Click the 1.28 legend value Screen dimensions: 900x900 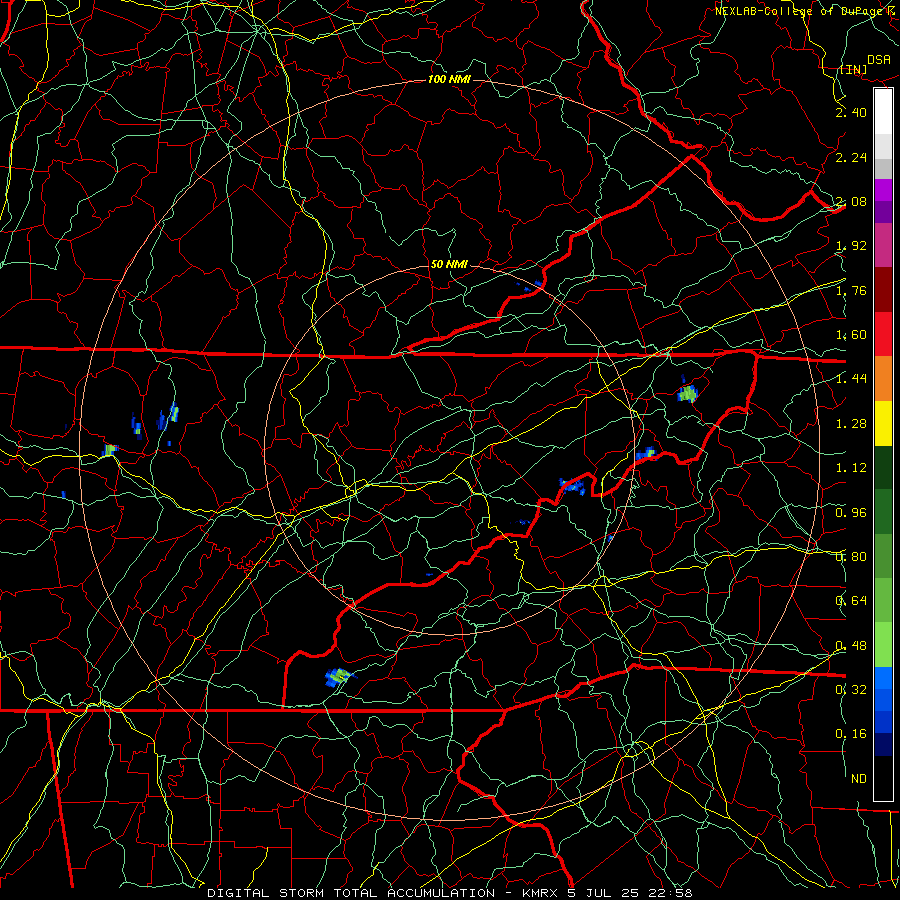coord(851,424)
